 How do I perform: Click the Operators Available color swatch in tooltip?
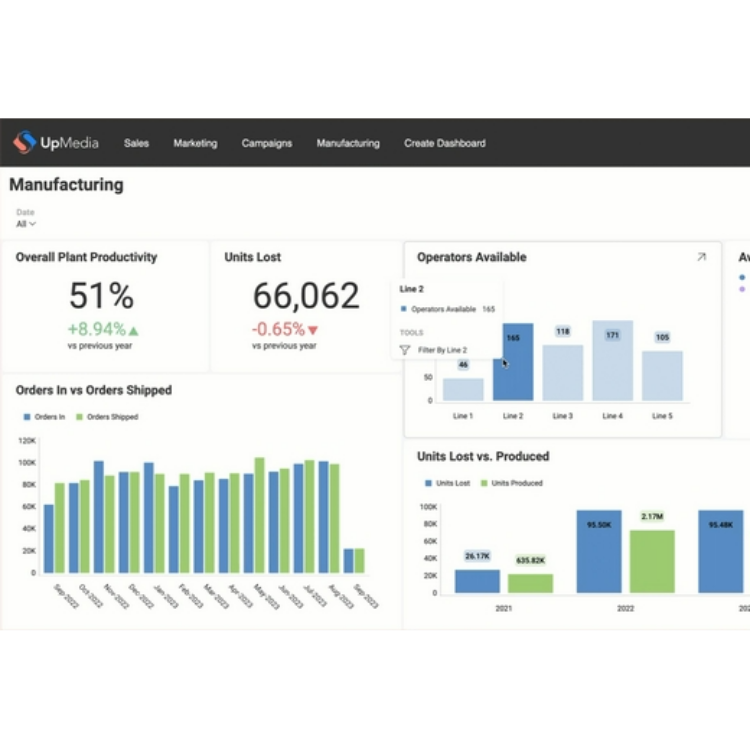pos(403,310)
